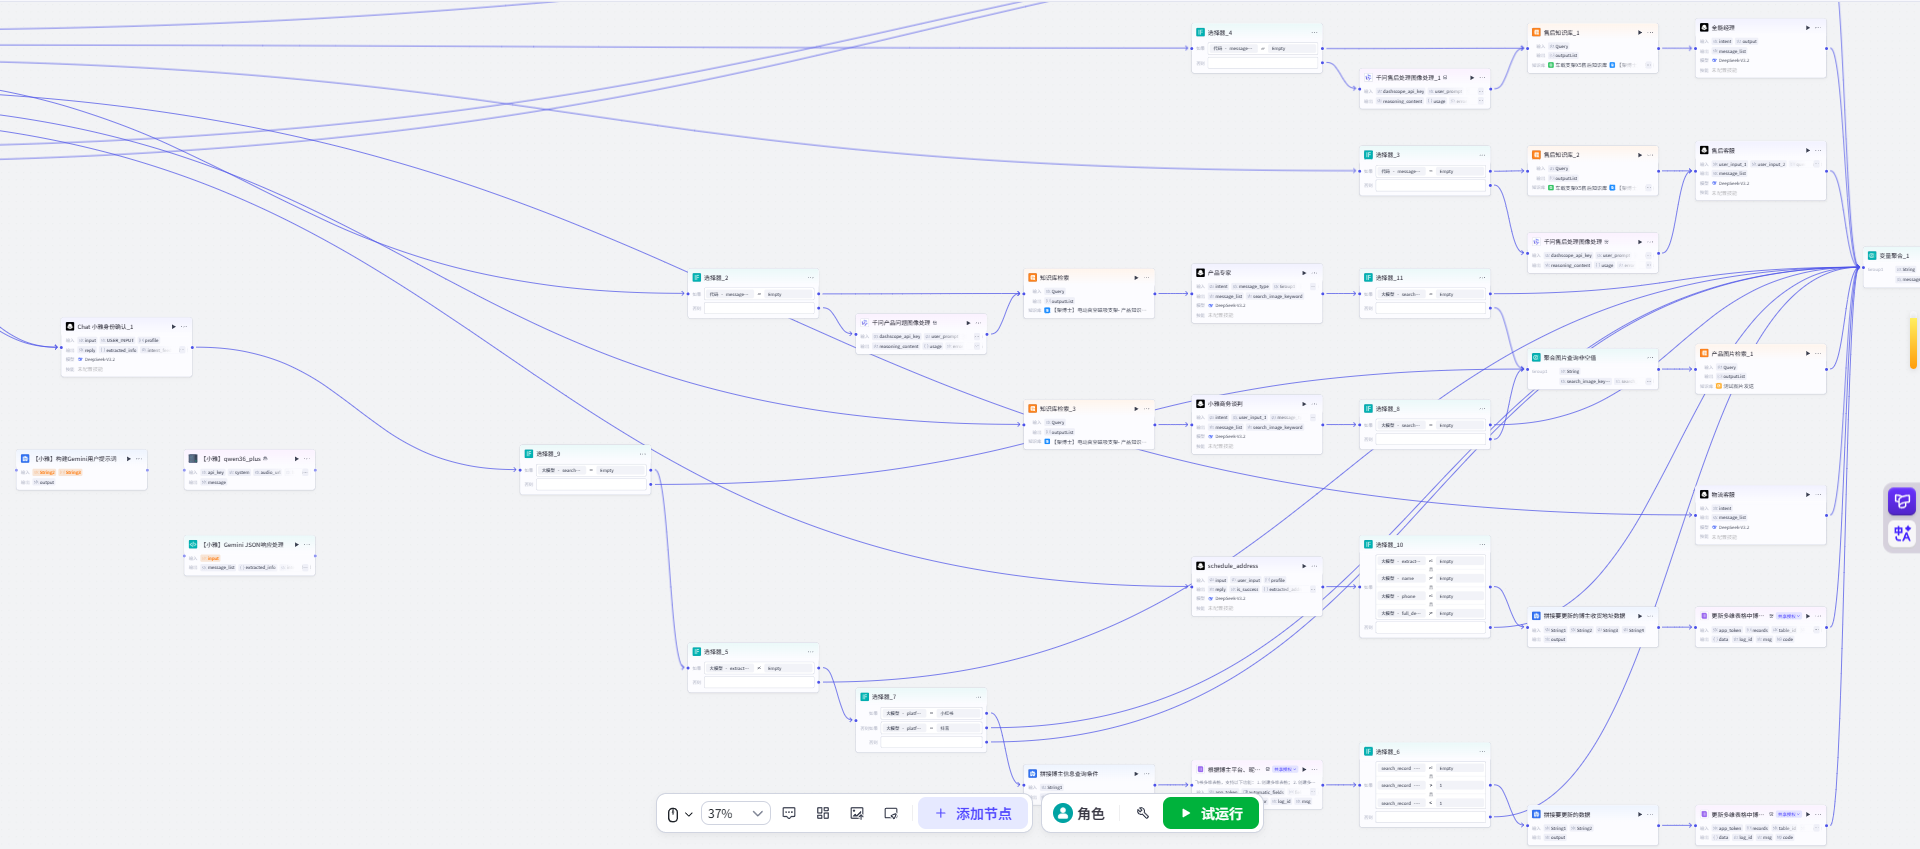The height and width of the screenshot is (849, 1920).
Task: Click the orange knowledge icon of 售后知识库_2
Action: tap(1536, 155)
